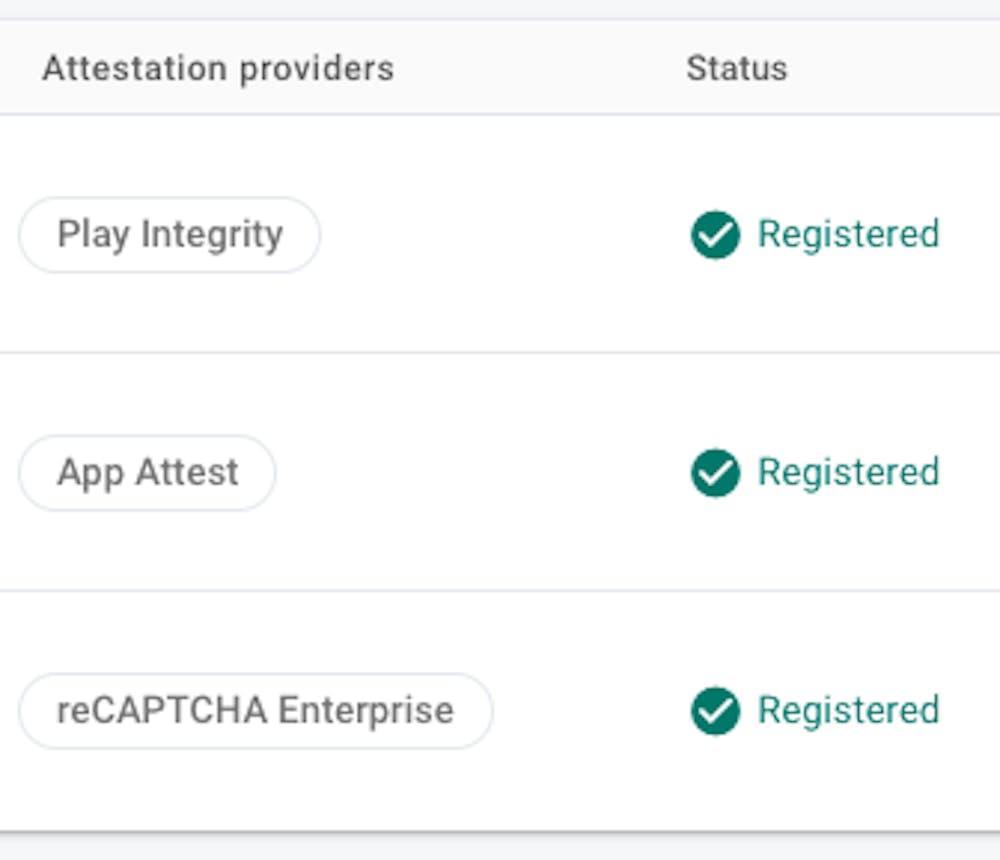Image resolution: width=1000 pixels, height=860 pixels.
Task: Select the reCAPTCHA Enterprise provider chip
Action: [x=255, y=711]
